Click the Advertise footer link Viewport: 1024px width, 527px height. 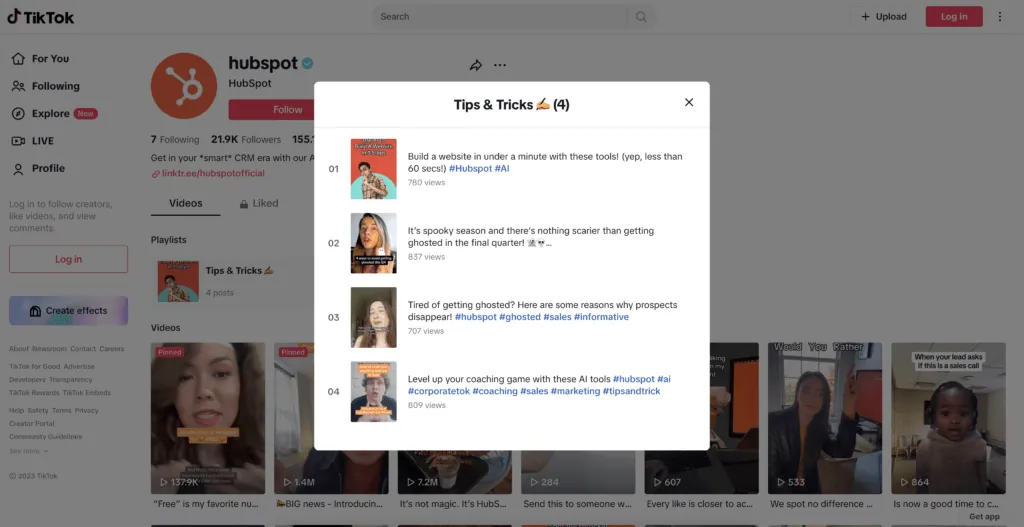click(x=79, y=366)
